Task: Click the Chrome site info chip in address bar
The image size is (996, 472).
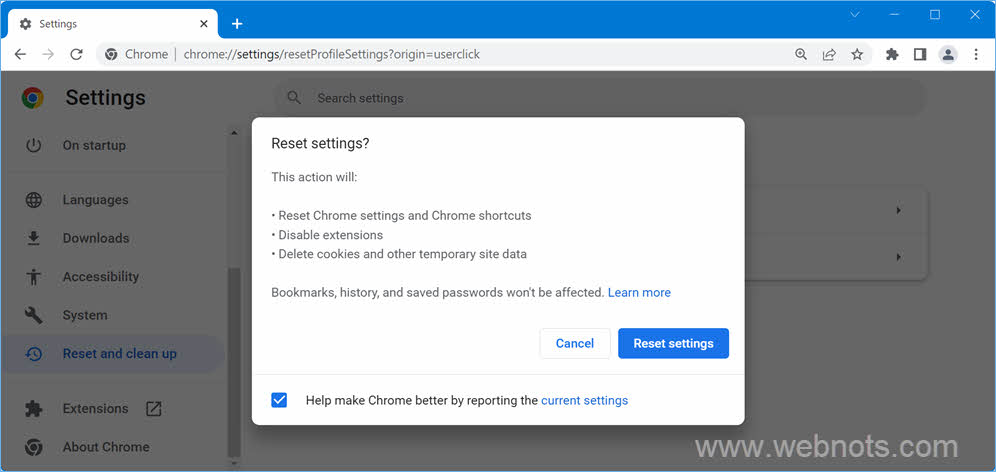Action: tap(137, 55)
